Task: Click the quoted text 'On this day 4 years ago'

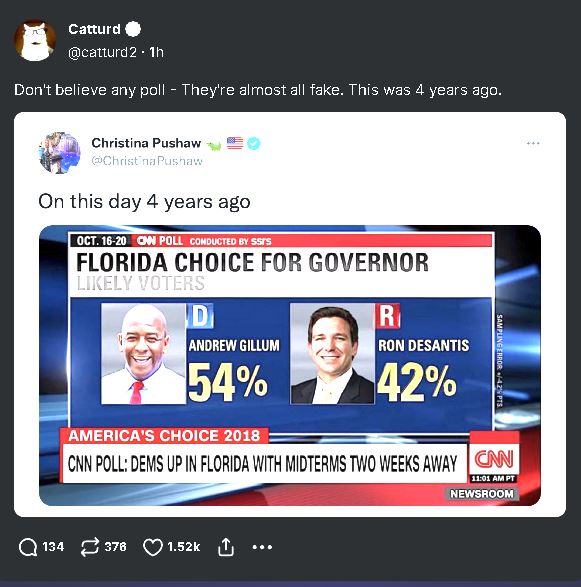Action: pyautogui.click(x=144, y=202)
